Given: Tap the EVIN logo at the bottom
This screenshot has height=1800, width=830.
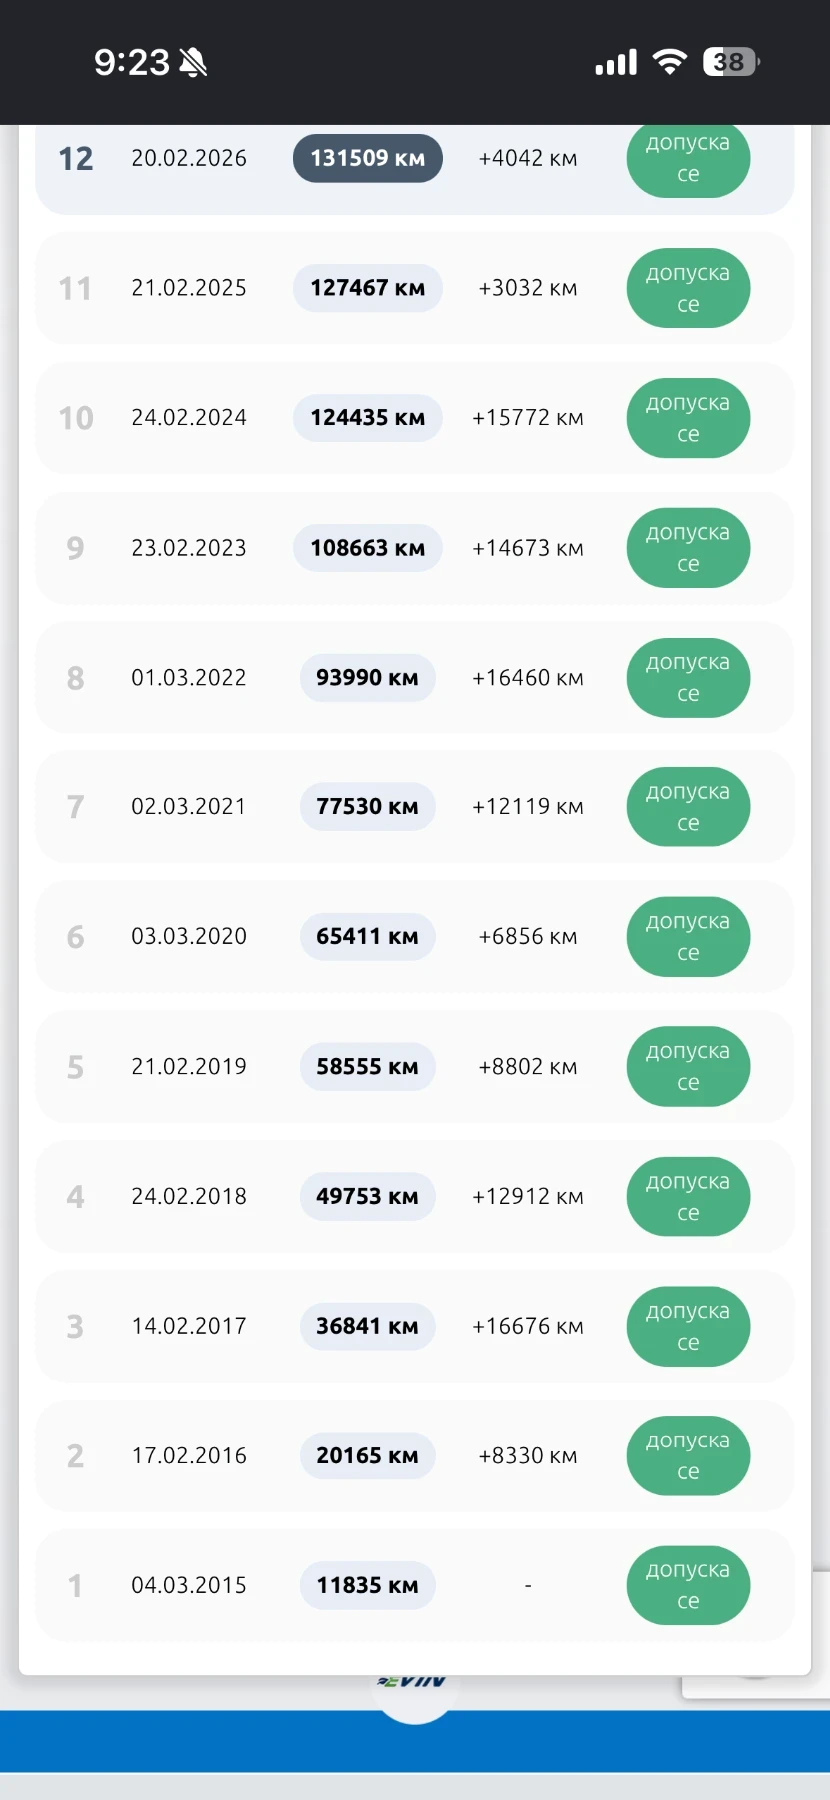Looking at the screenshot, I should tap(413, 1682).
